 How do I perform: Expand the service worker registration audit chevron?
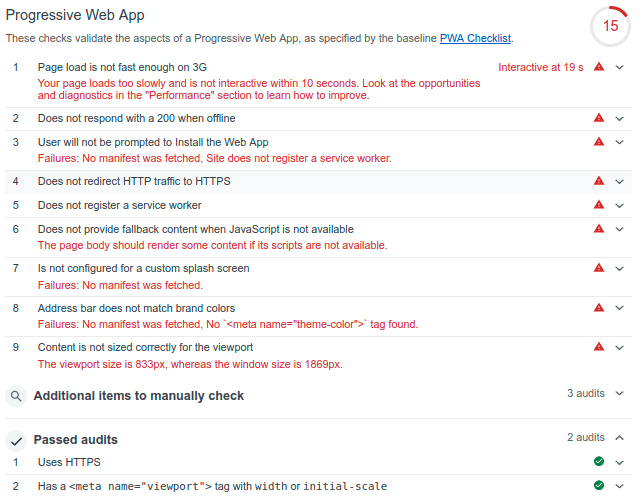click(620, 205)
